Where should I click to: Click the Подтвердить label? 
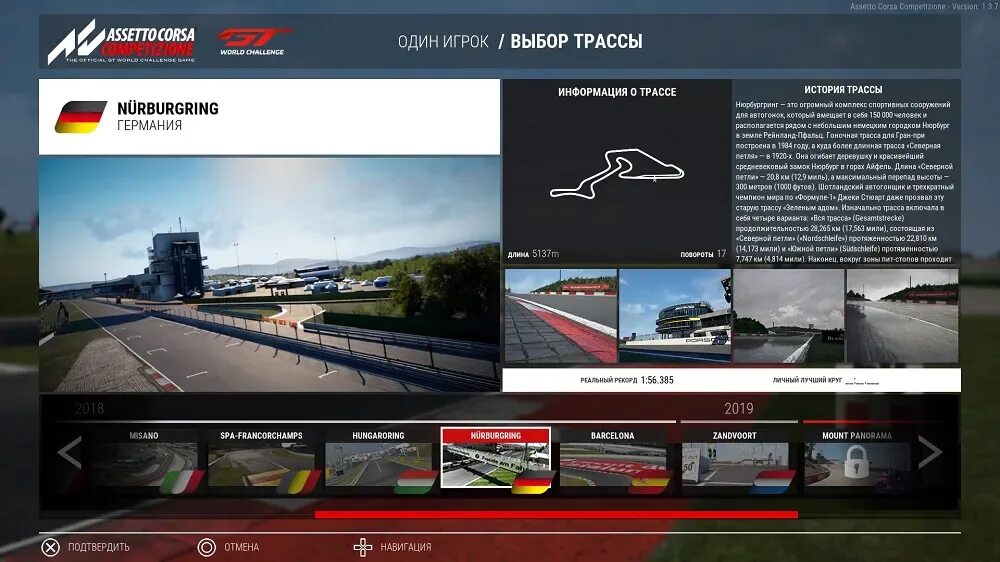click(x=99, y=547)
